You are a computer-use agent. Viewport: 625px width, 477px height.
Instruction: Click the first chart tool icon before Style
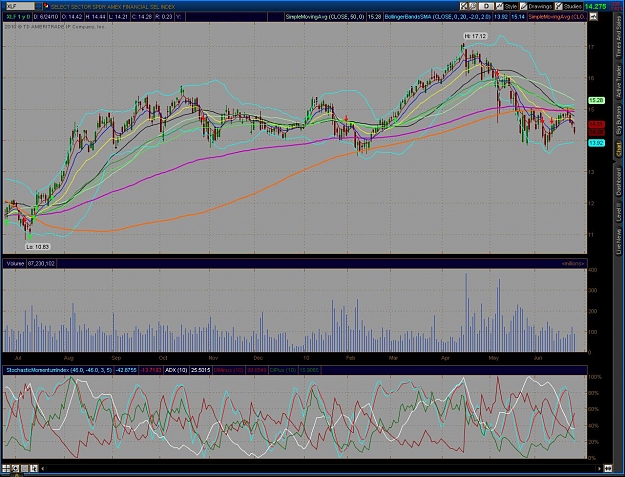464,6
